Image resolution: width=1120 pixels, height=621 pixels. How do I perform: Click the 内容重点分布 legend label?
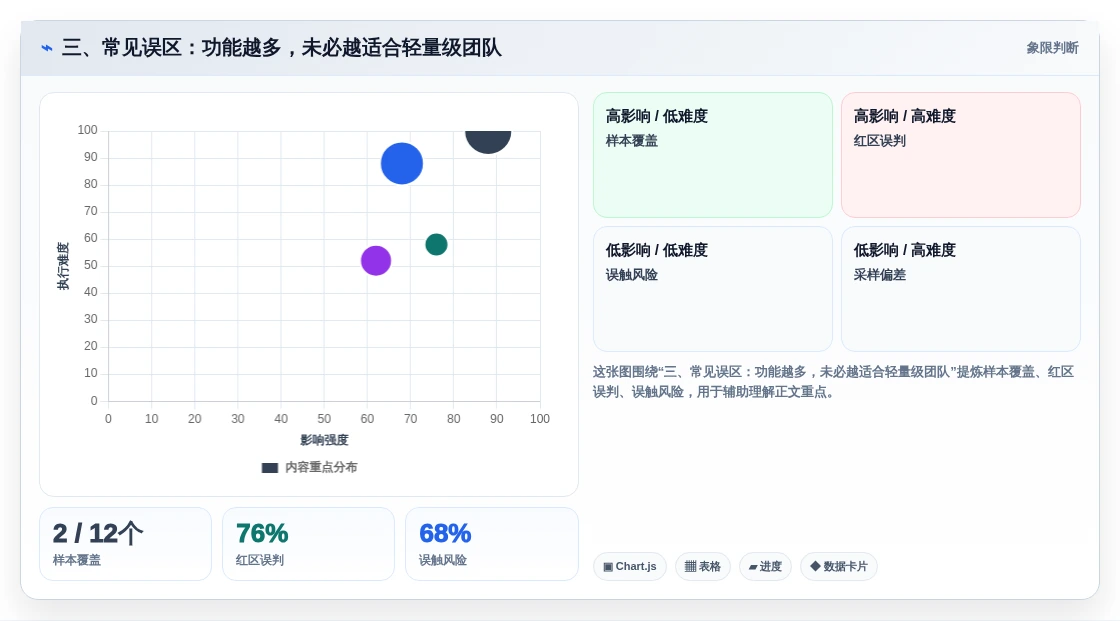321,467
